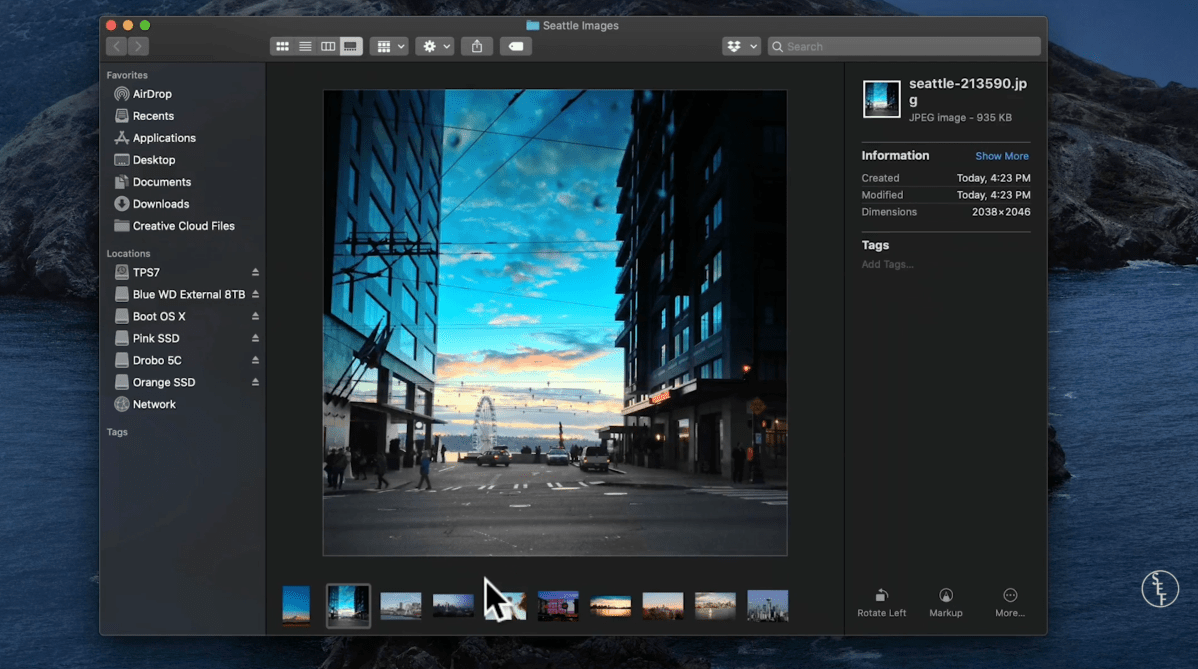Open the item grouping dropdown
Viewport: 1198px width, 669px height.
tap(389, 46)
